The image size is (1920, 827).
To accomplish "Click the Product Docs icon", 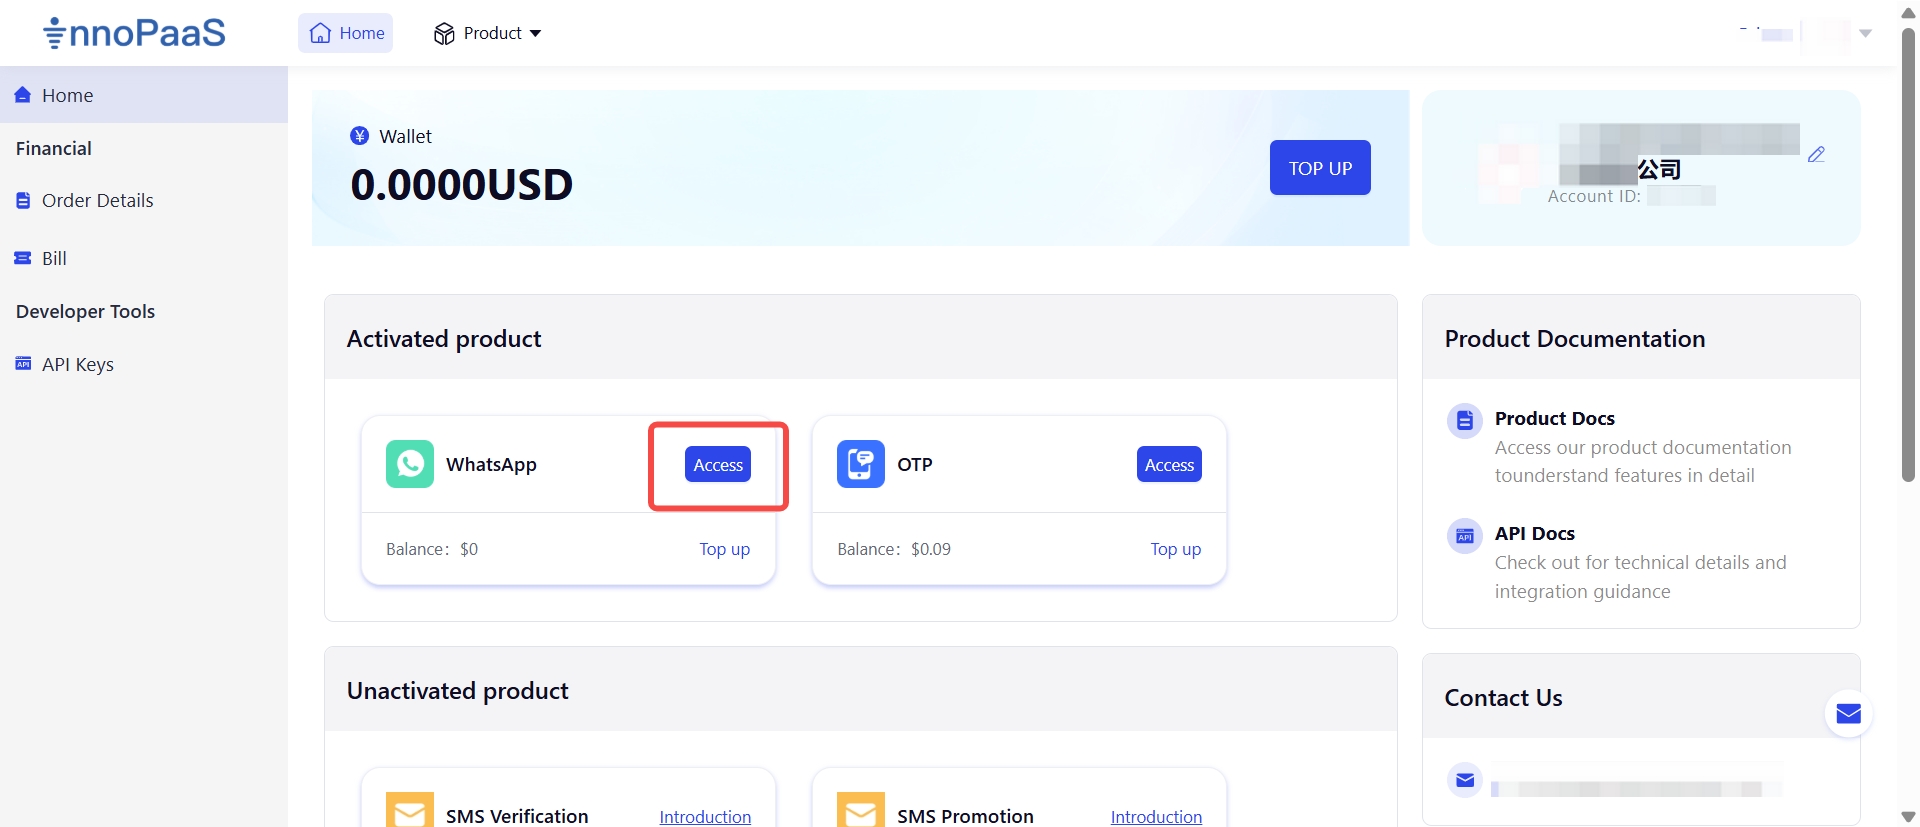I will coord(1465,420).
